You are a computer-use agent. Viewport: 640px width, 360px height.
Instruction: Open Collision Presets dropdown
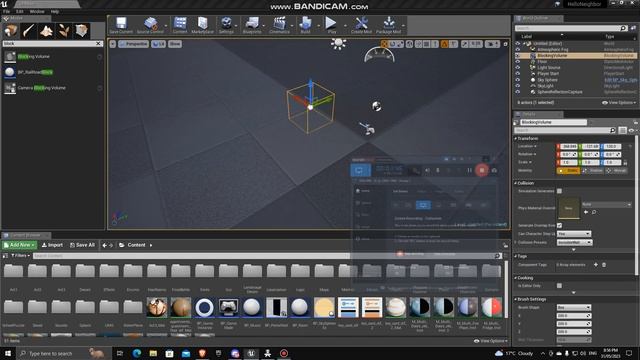(x=574, y=242)
